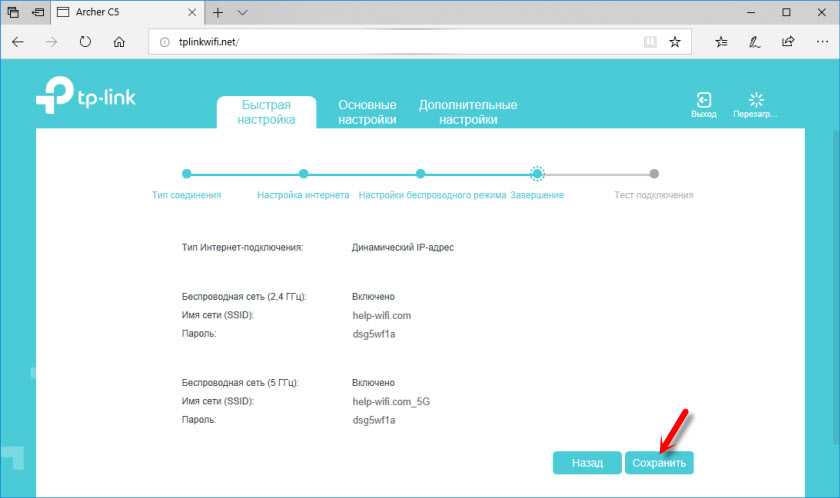Open a new browser tab
The image size is (840, 498).
218,13
